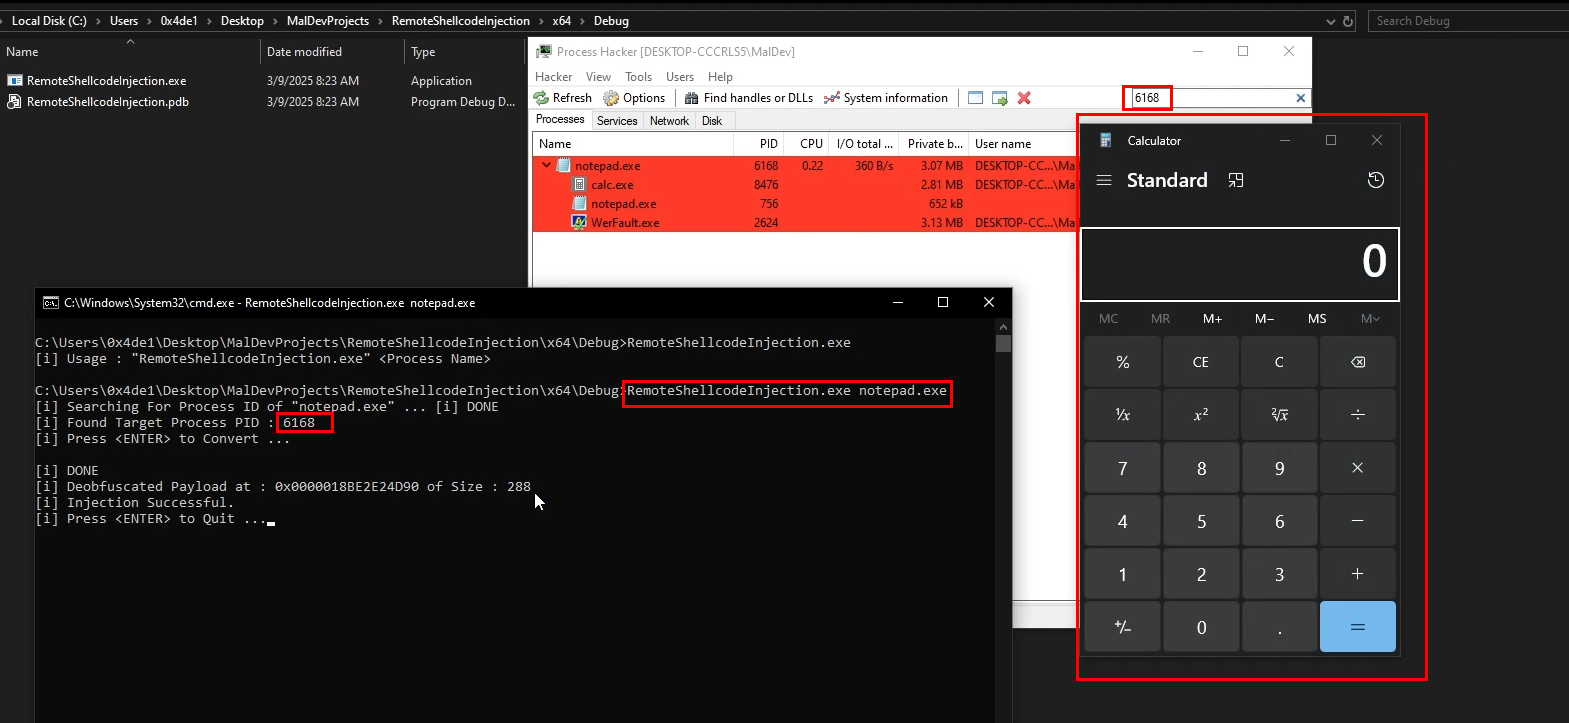The image size is (1569, 723).
Task: Click the refresh icon beside the address bar
Action: [1348, 21]
